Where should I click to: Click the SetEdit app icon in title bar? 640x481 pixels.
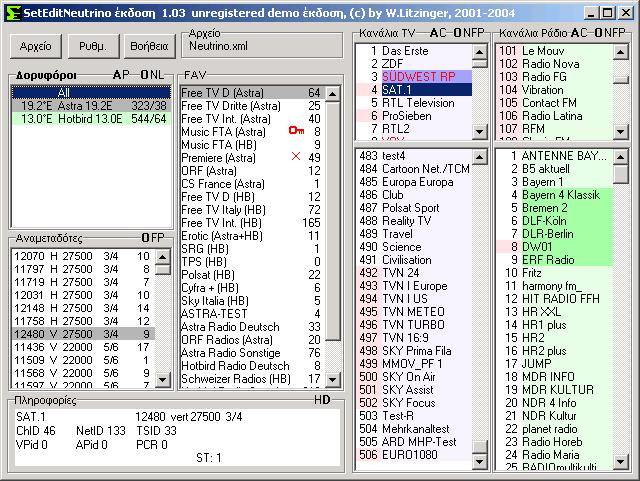pos(13,13)
